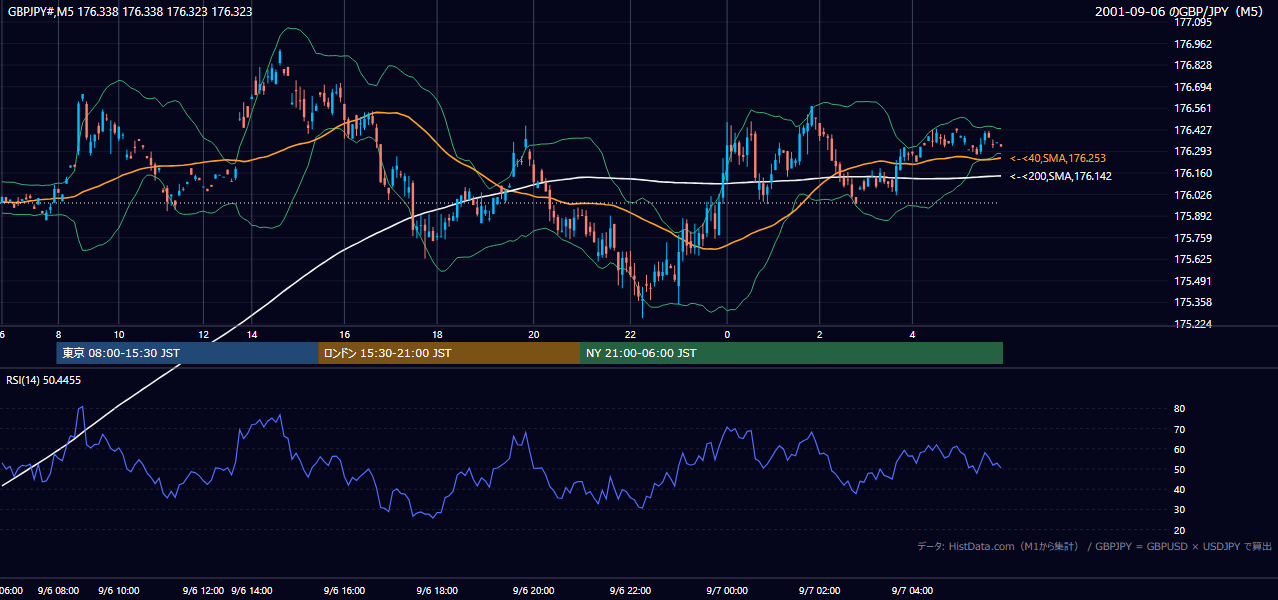
Task: Click bottom date label 9/6 14:00
Action: 252,591
